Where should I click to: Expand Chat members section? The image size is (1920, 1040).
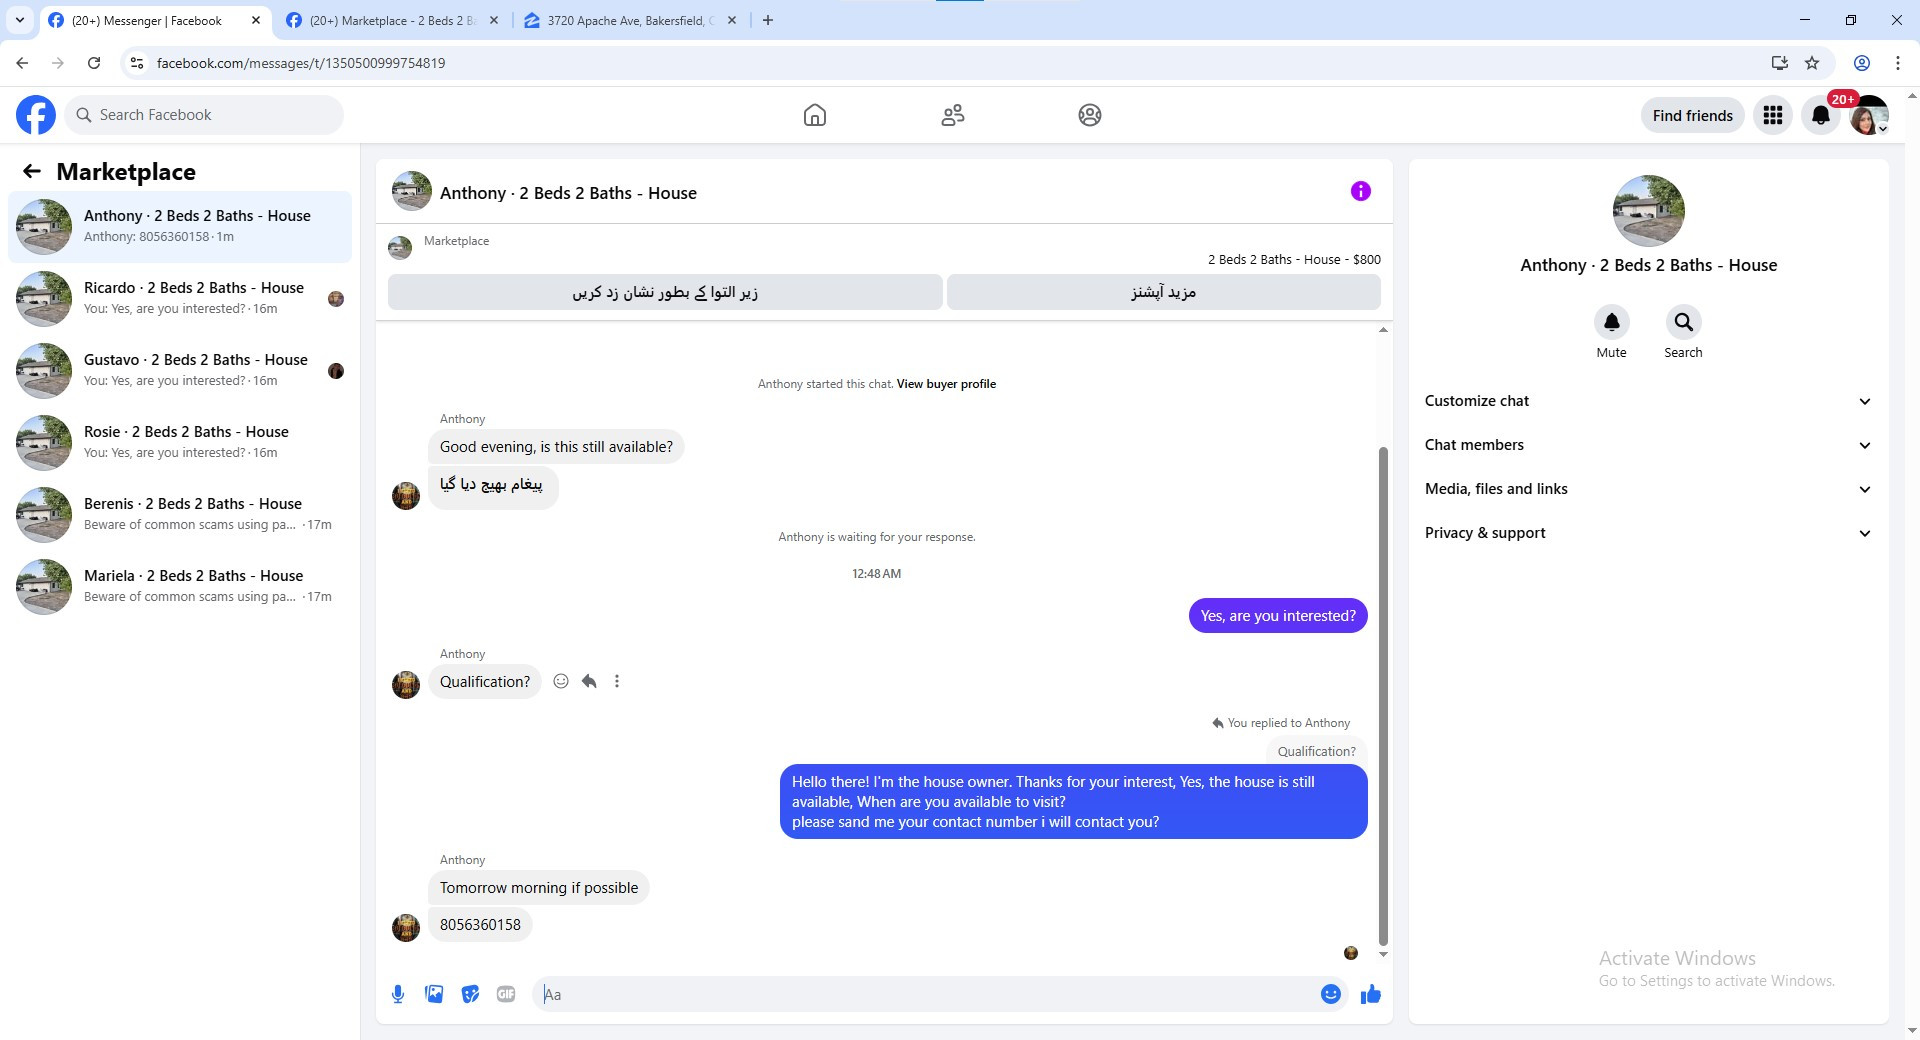tap(1648, 445)
